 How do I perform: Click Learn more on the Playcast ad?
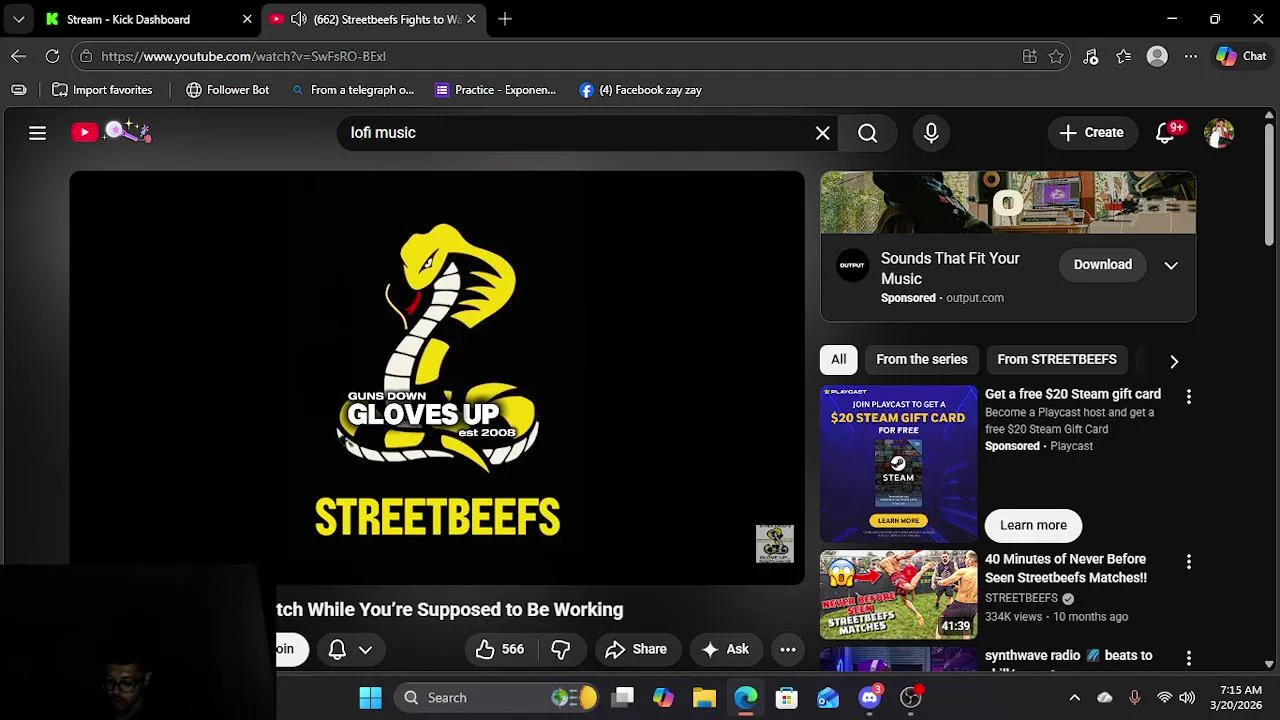[x=1033, y=525]
